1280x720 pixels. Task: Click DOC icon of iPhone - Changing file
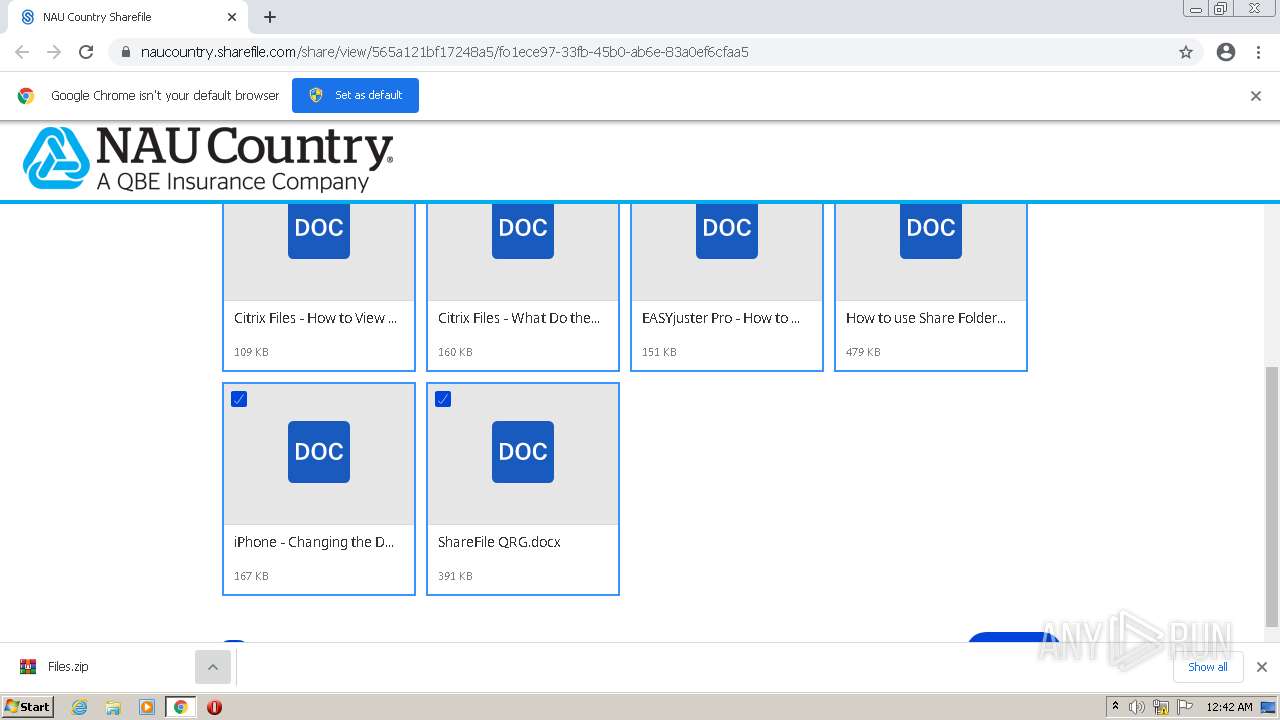(319, 452)
